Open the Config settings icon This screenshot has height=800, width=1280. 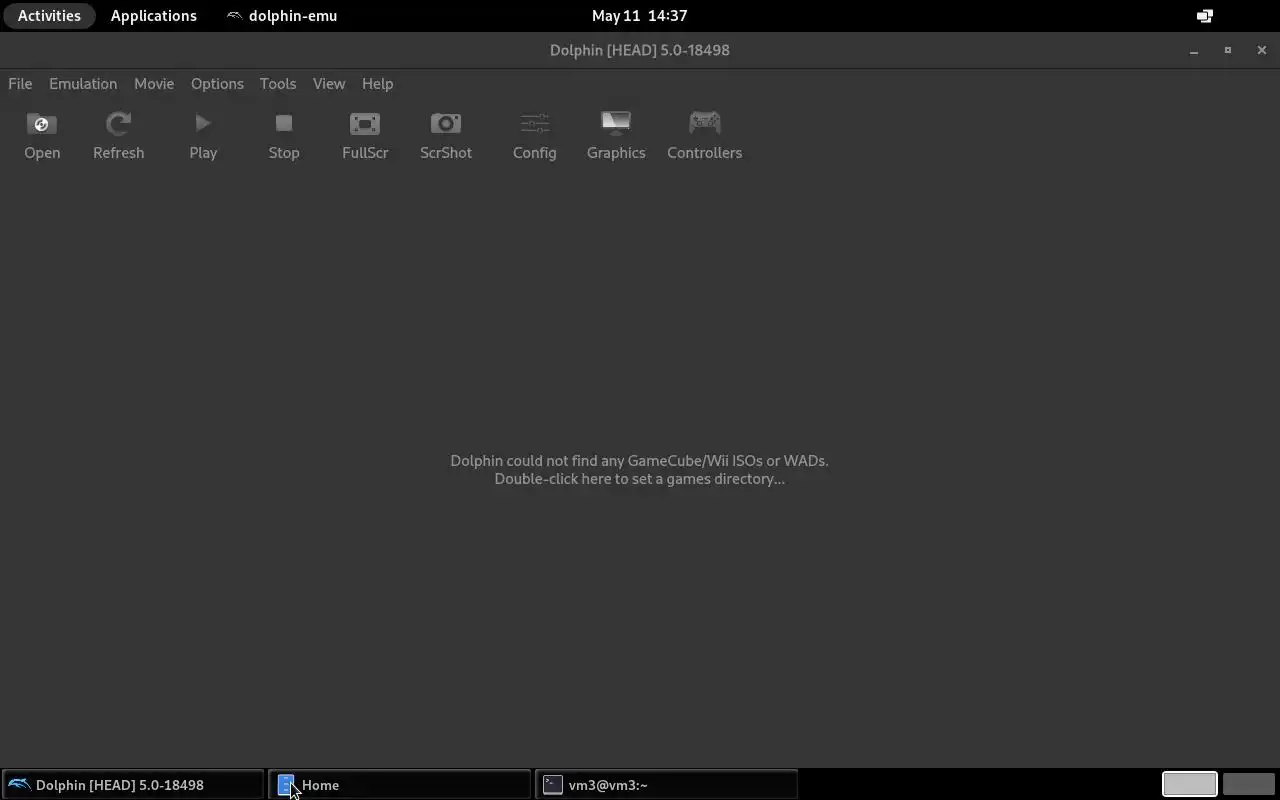(x=535, y=124)
